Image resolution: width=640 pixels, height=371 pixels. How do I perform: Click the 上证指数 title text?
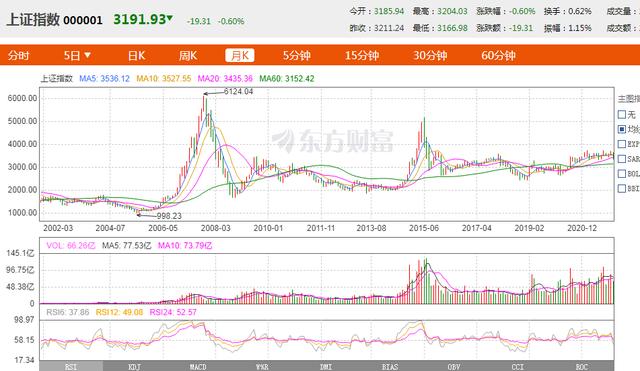click(33, 20)
